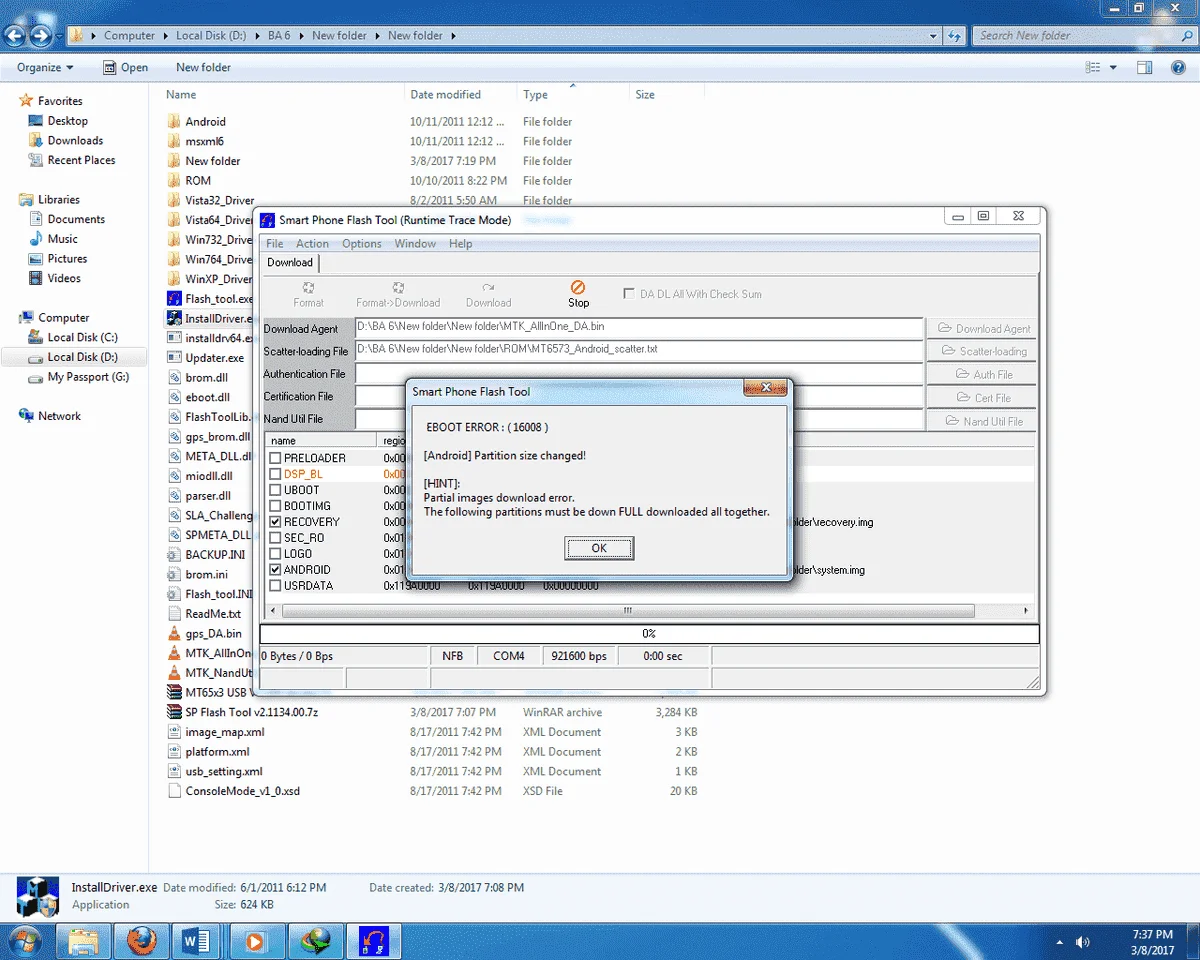Click the Scatter-loading button
Screen dimensions: 1200x960
pyautogui.click(x=981, y=351)
